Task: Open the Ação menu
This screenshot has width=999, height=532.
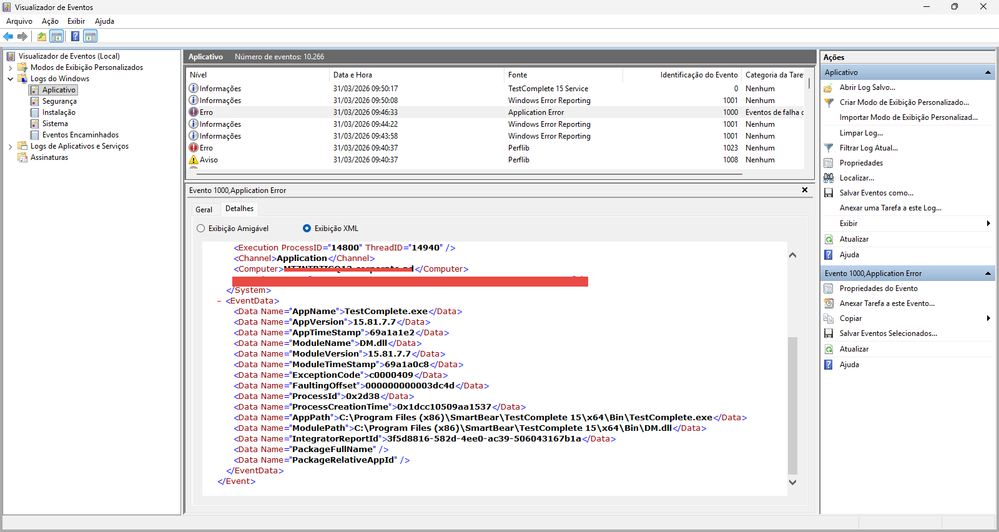Action: (50, 21)
